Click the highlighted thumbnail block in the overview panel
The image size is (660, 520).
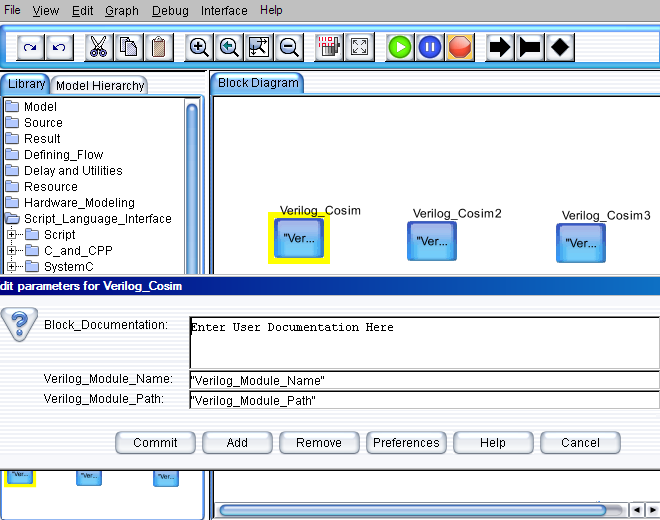[20, 477]
